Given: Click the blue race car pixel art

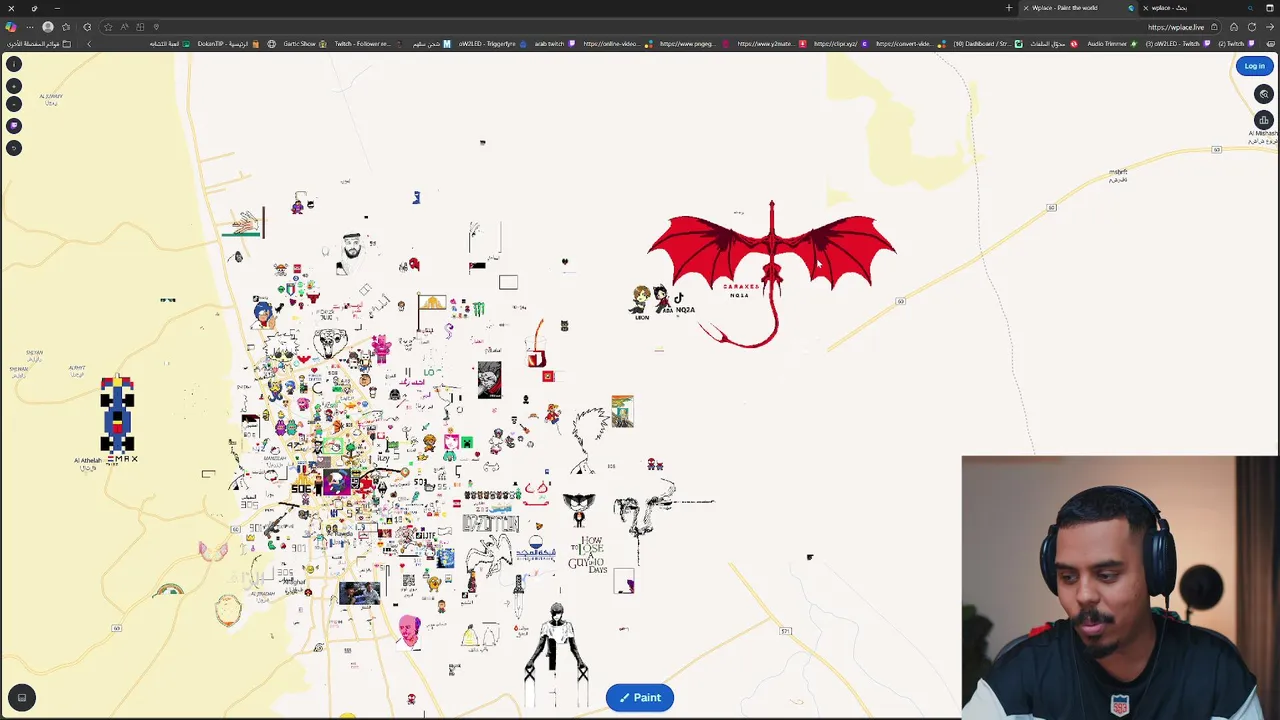Looking at the screenshot, I should [117, 414].
